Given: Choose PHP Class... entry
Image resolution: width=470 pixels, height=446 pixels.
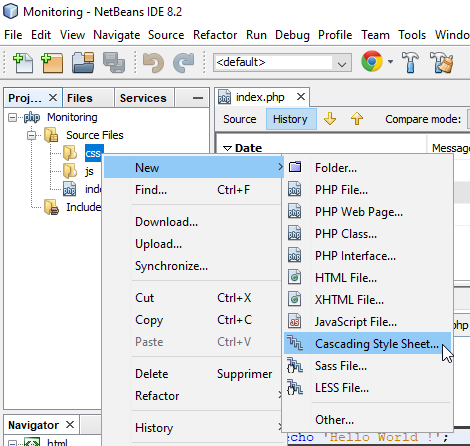Looking at the screenshot, I should (x=367, y=233).
